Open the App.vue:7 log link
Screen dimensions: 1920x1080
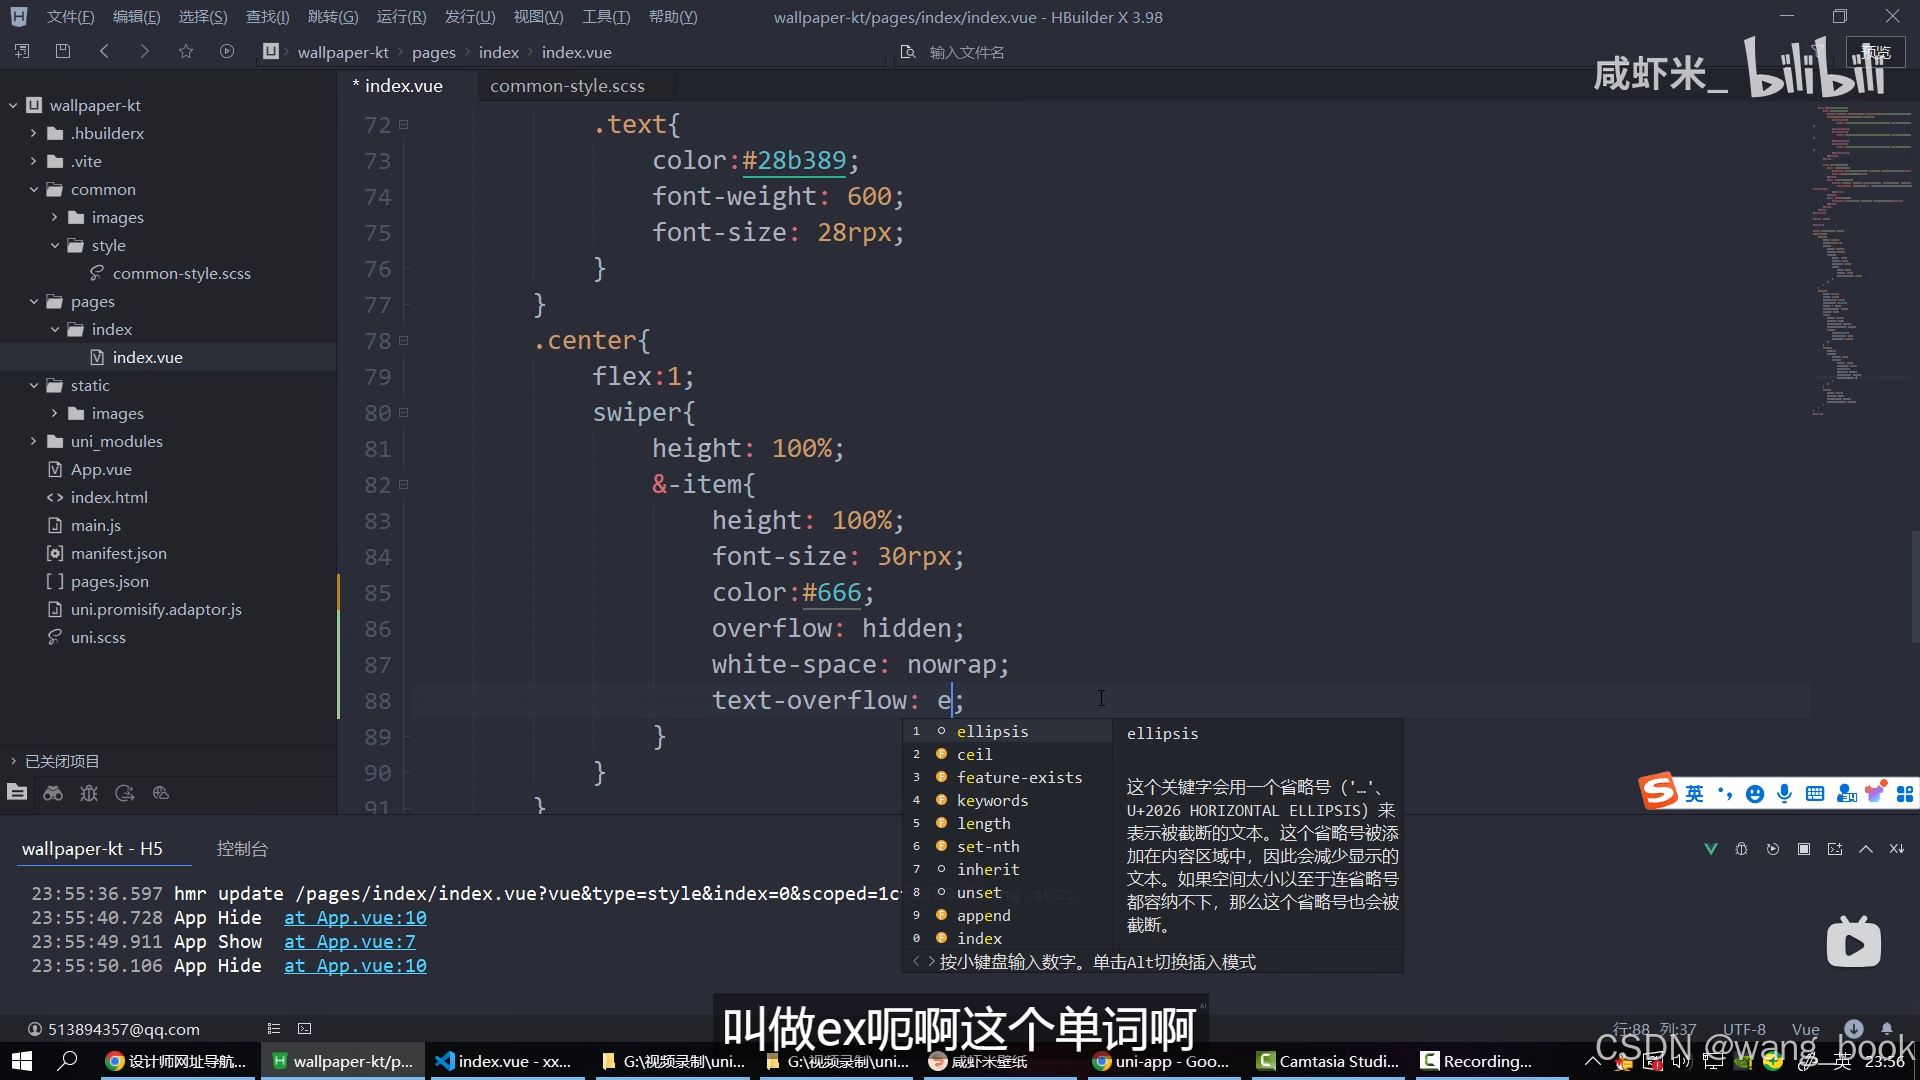349,942
